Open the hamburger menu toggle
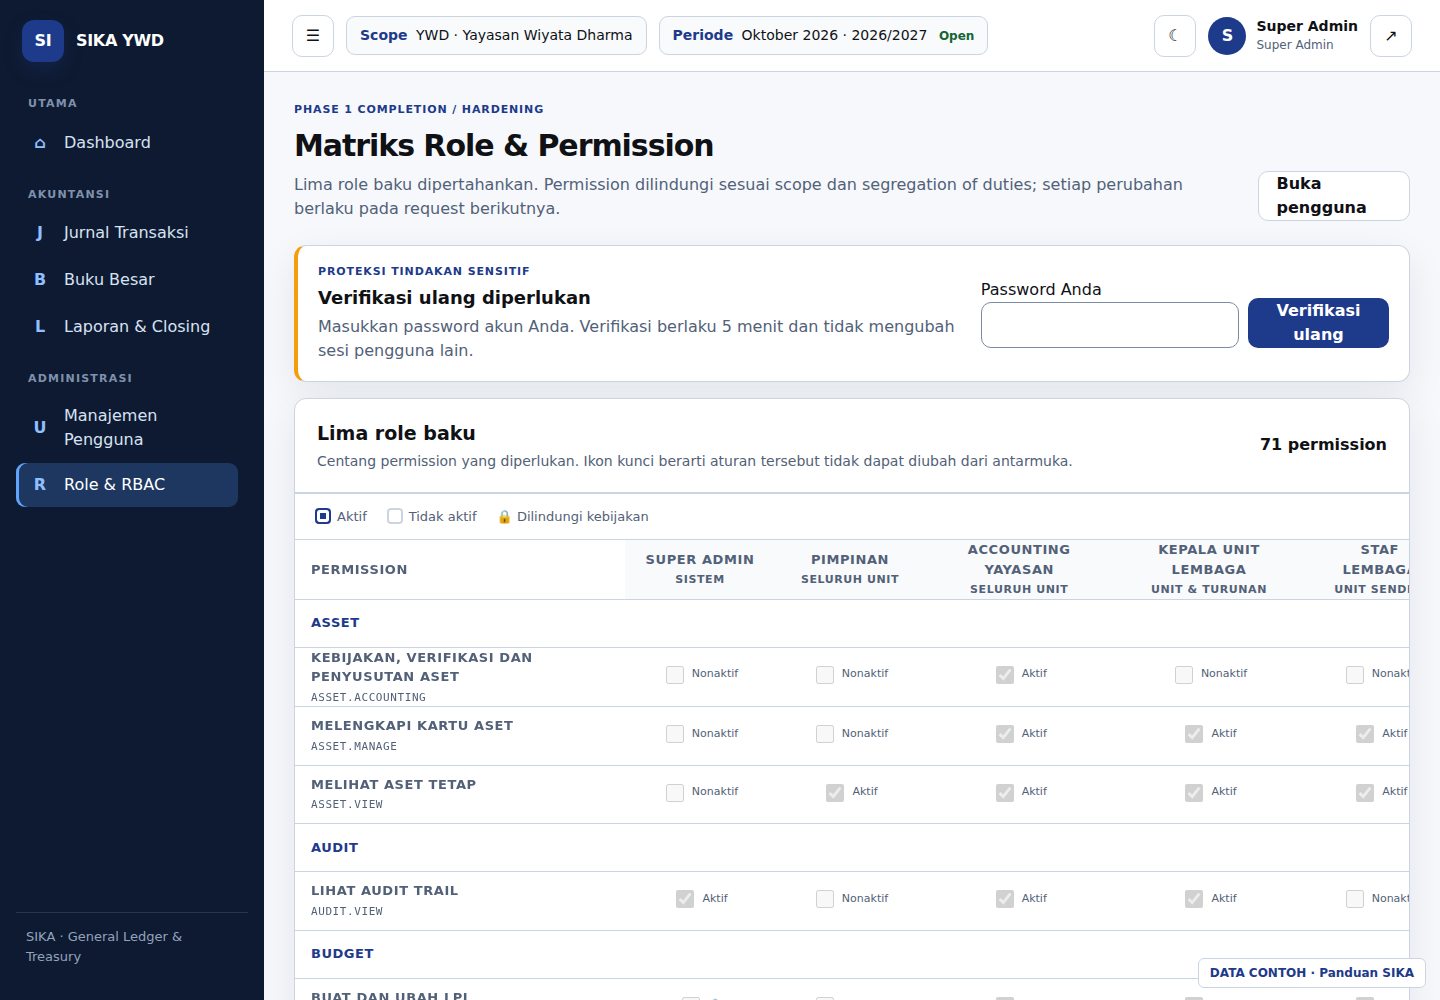The width and height of the screenshot is (1440, 1000). (x=313, y=36)
